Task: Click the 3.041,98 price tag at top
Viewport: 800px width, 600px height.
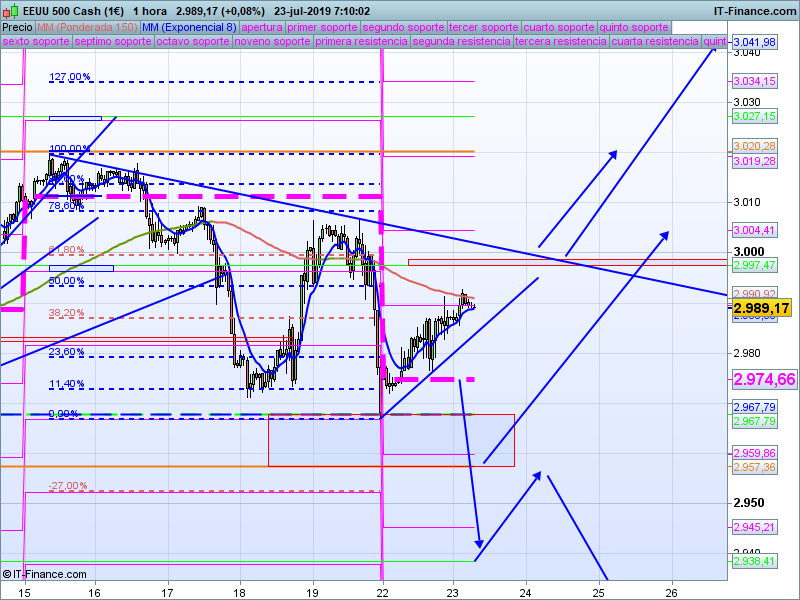Action: tap(755, 42)
